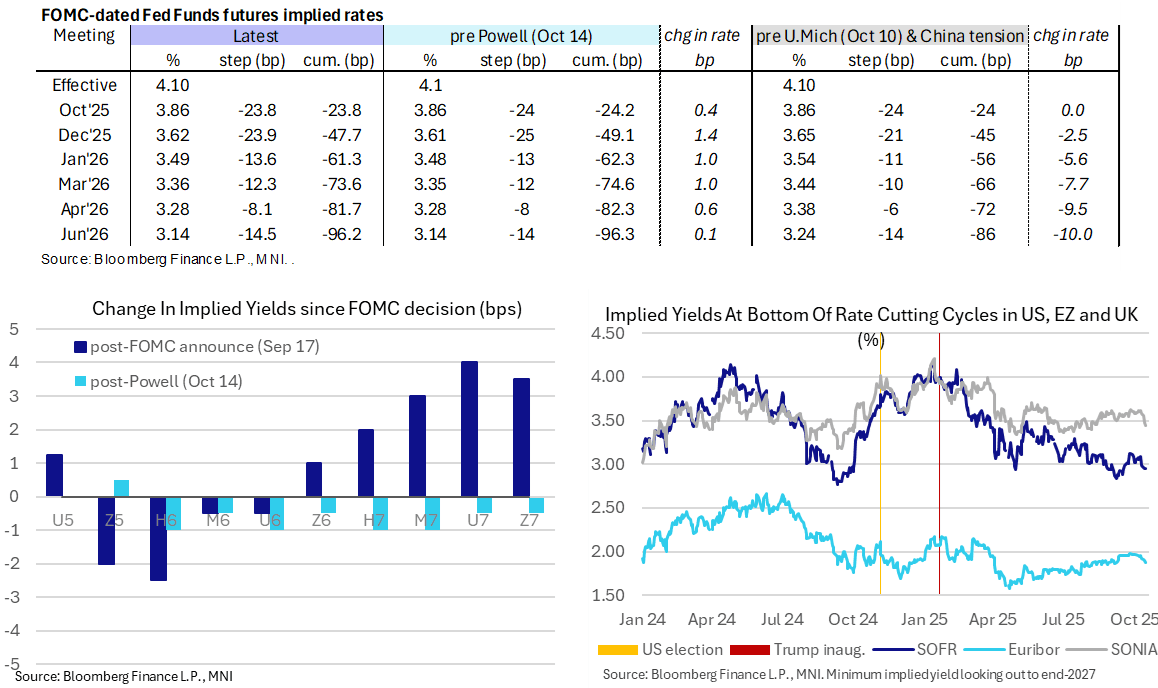Viewport: 1158px width, 688px height.
Task: Click the "Change In Implied Yields" chart title
Action: click(307, 308)
